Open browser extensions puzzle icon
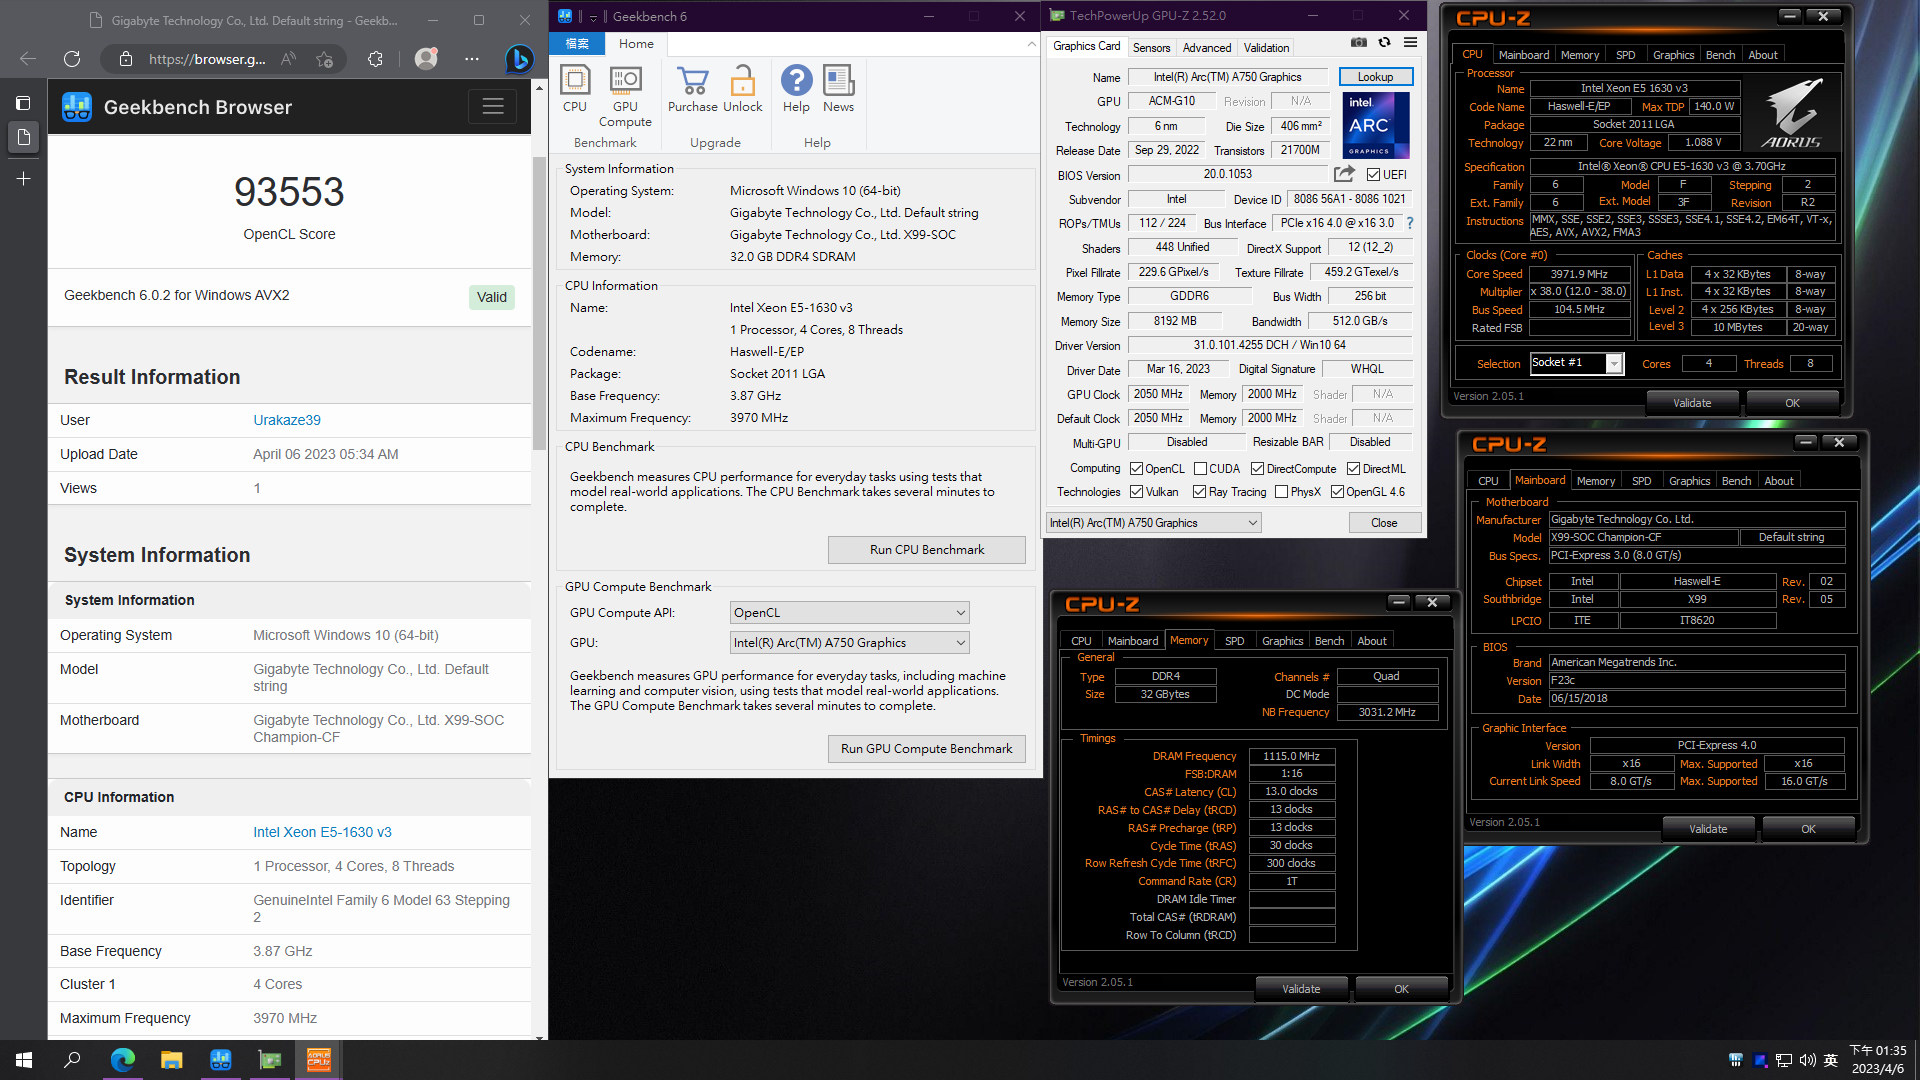Screen dimensions: 1920x1080 tap(375, 59)
